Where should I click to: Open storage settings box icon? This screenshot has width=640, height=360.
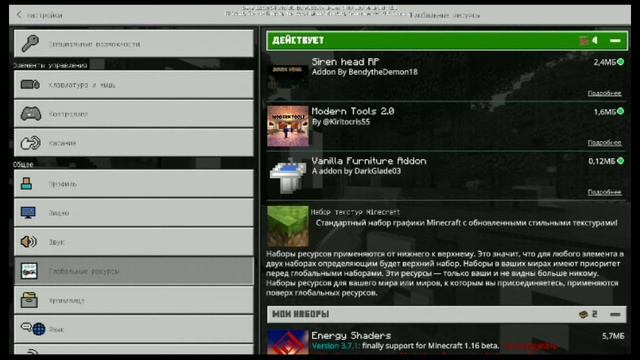29,300
